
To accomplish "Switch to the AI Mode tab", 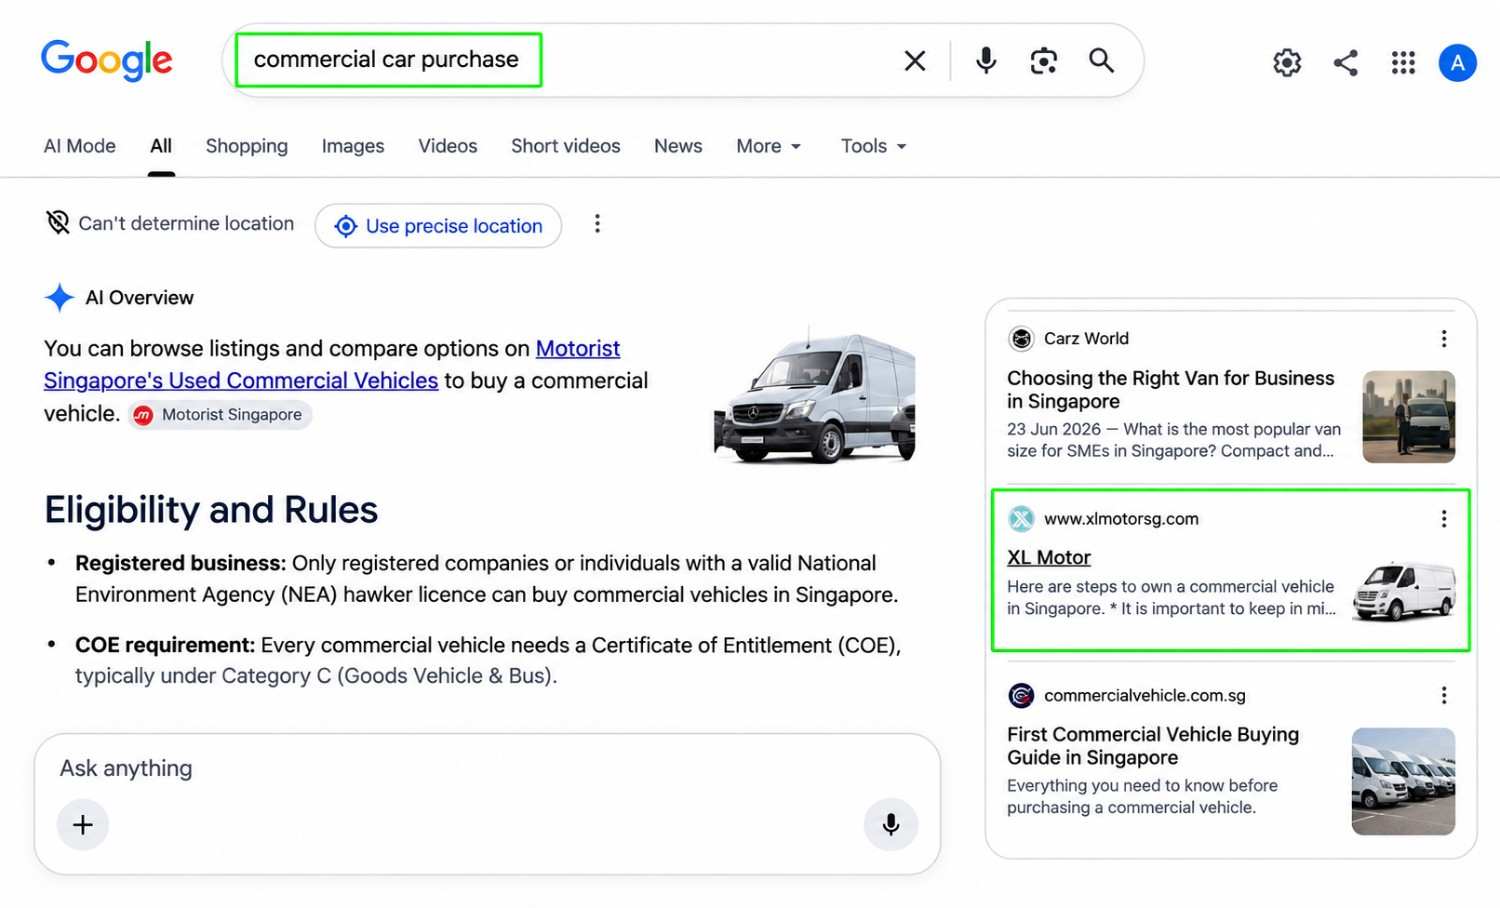I will [x=80, y=146].
